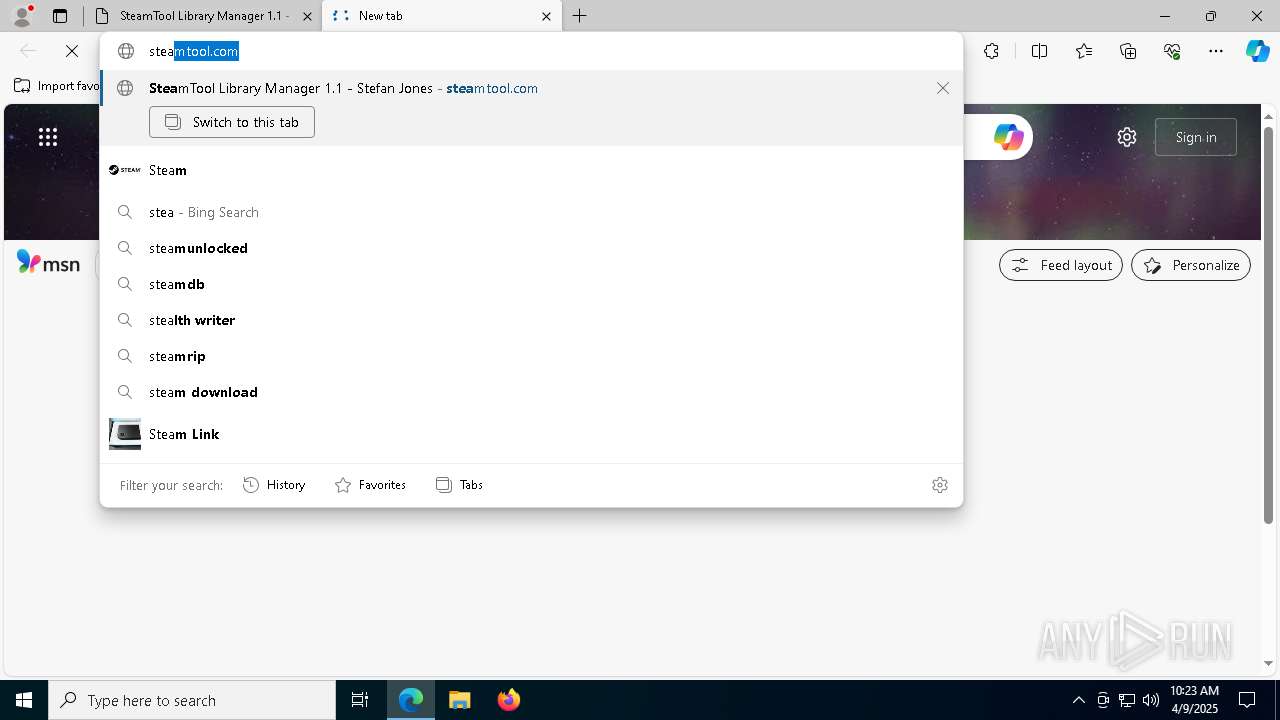Image resolution: width=1280 pixels, height=720 pixels.
Task: Open the Import favorites bookmark bar item
Action: (x=57, y=86)
